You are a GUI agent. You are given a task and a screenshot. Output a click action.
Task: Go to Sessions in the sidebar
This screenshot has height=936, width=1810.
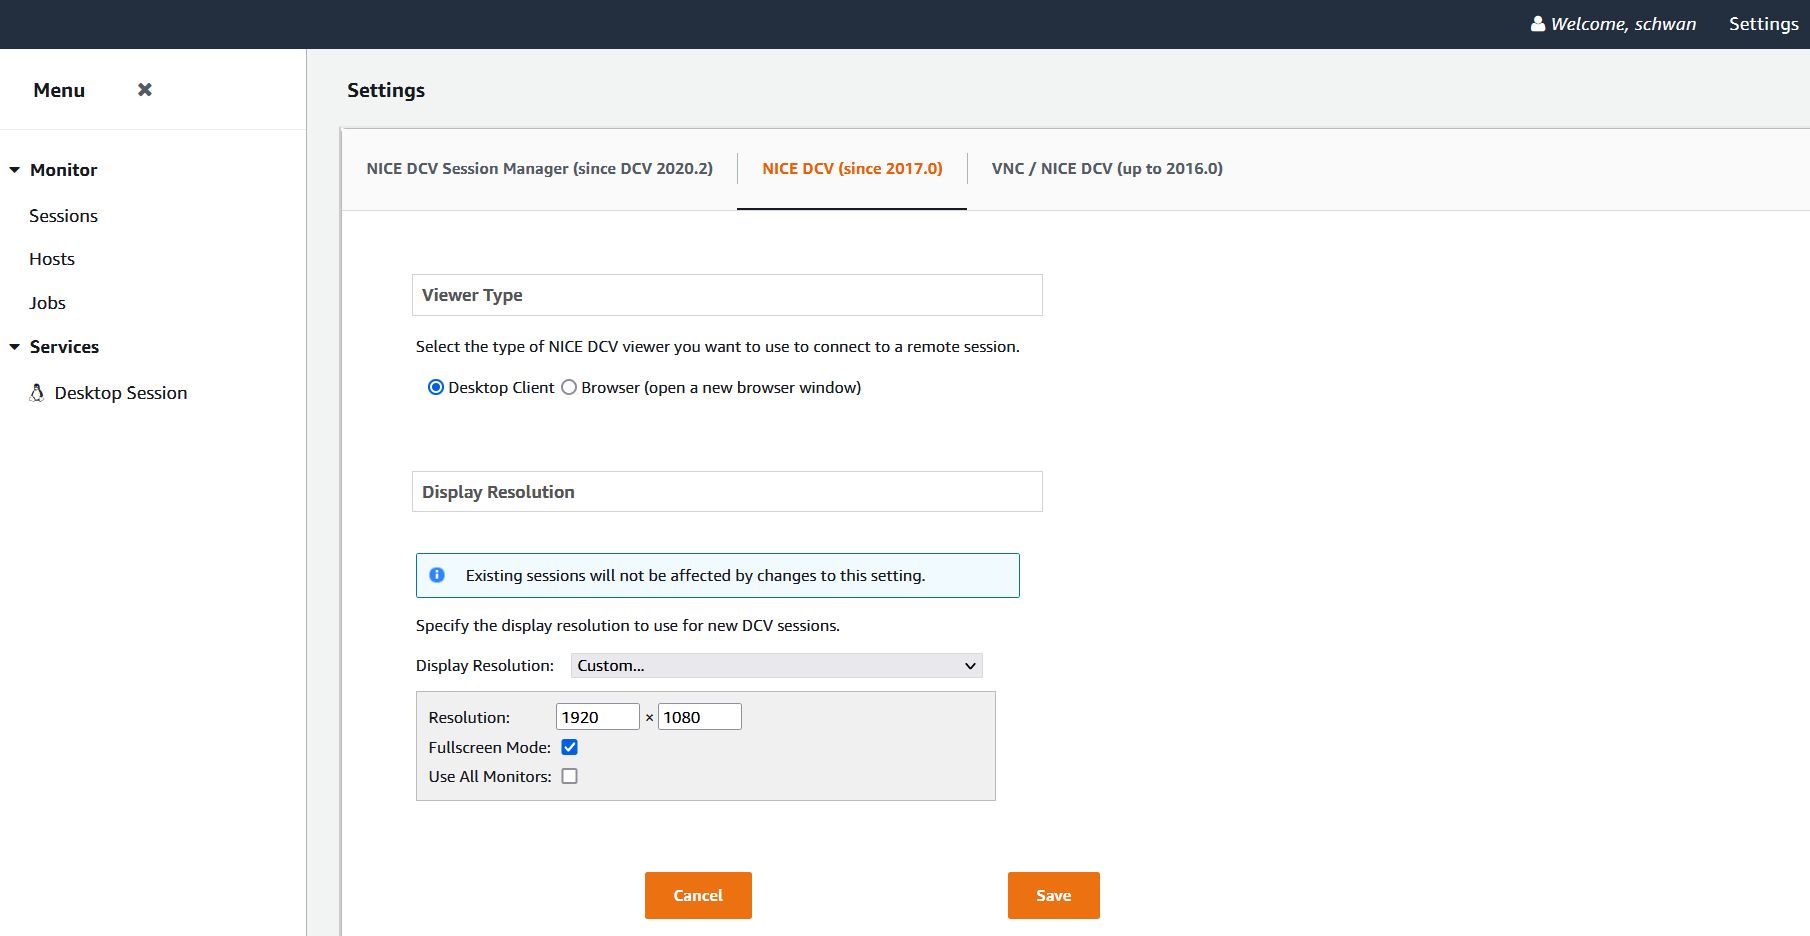click(63, 216)
